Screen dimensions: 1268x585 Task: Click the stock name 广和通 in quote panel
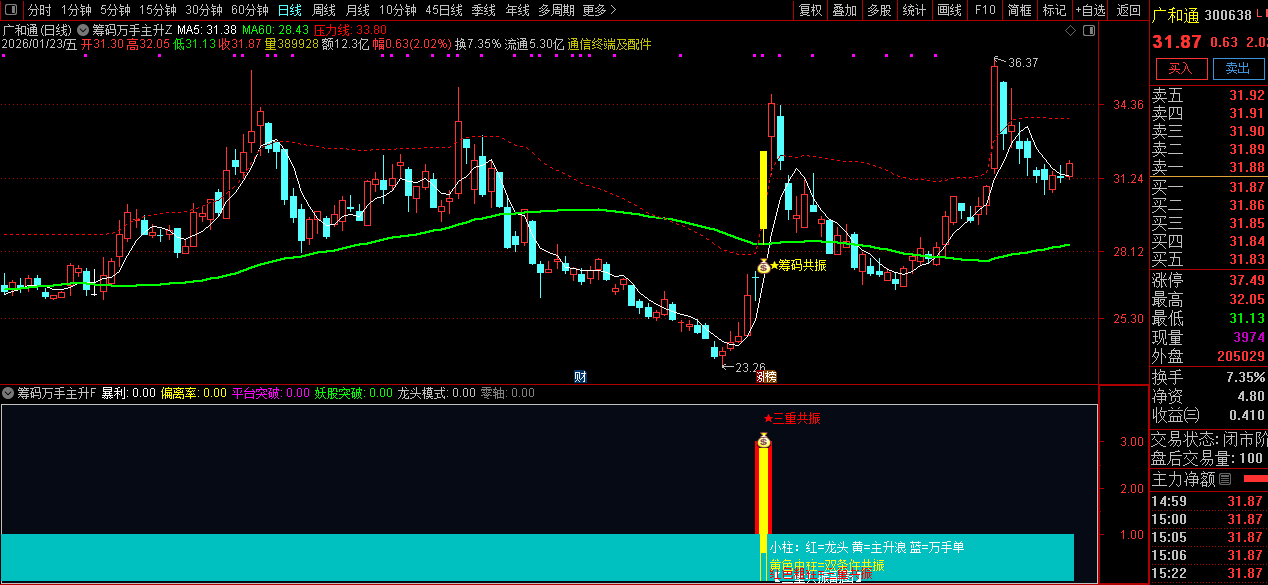tap(1174, 15)
